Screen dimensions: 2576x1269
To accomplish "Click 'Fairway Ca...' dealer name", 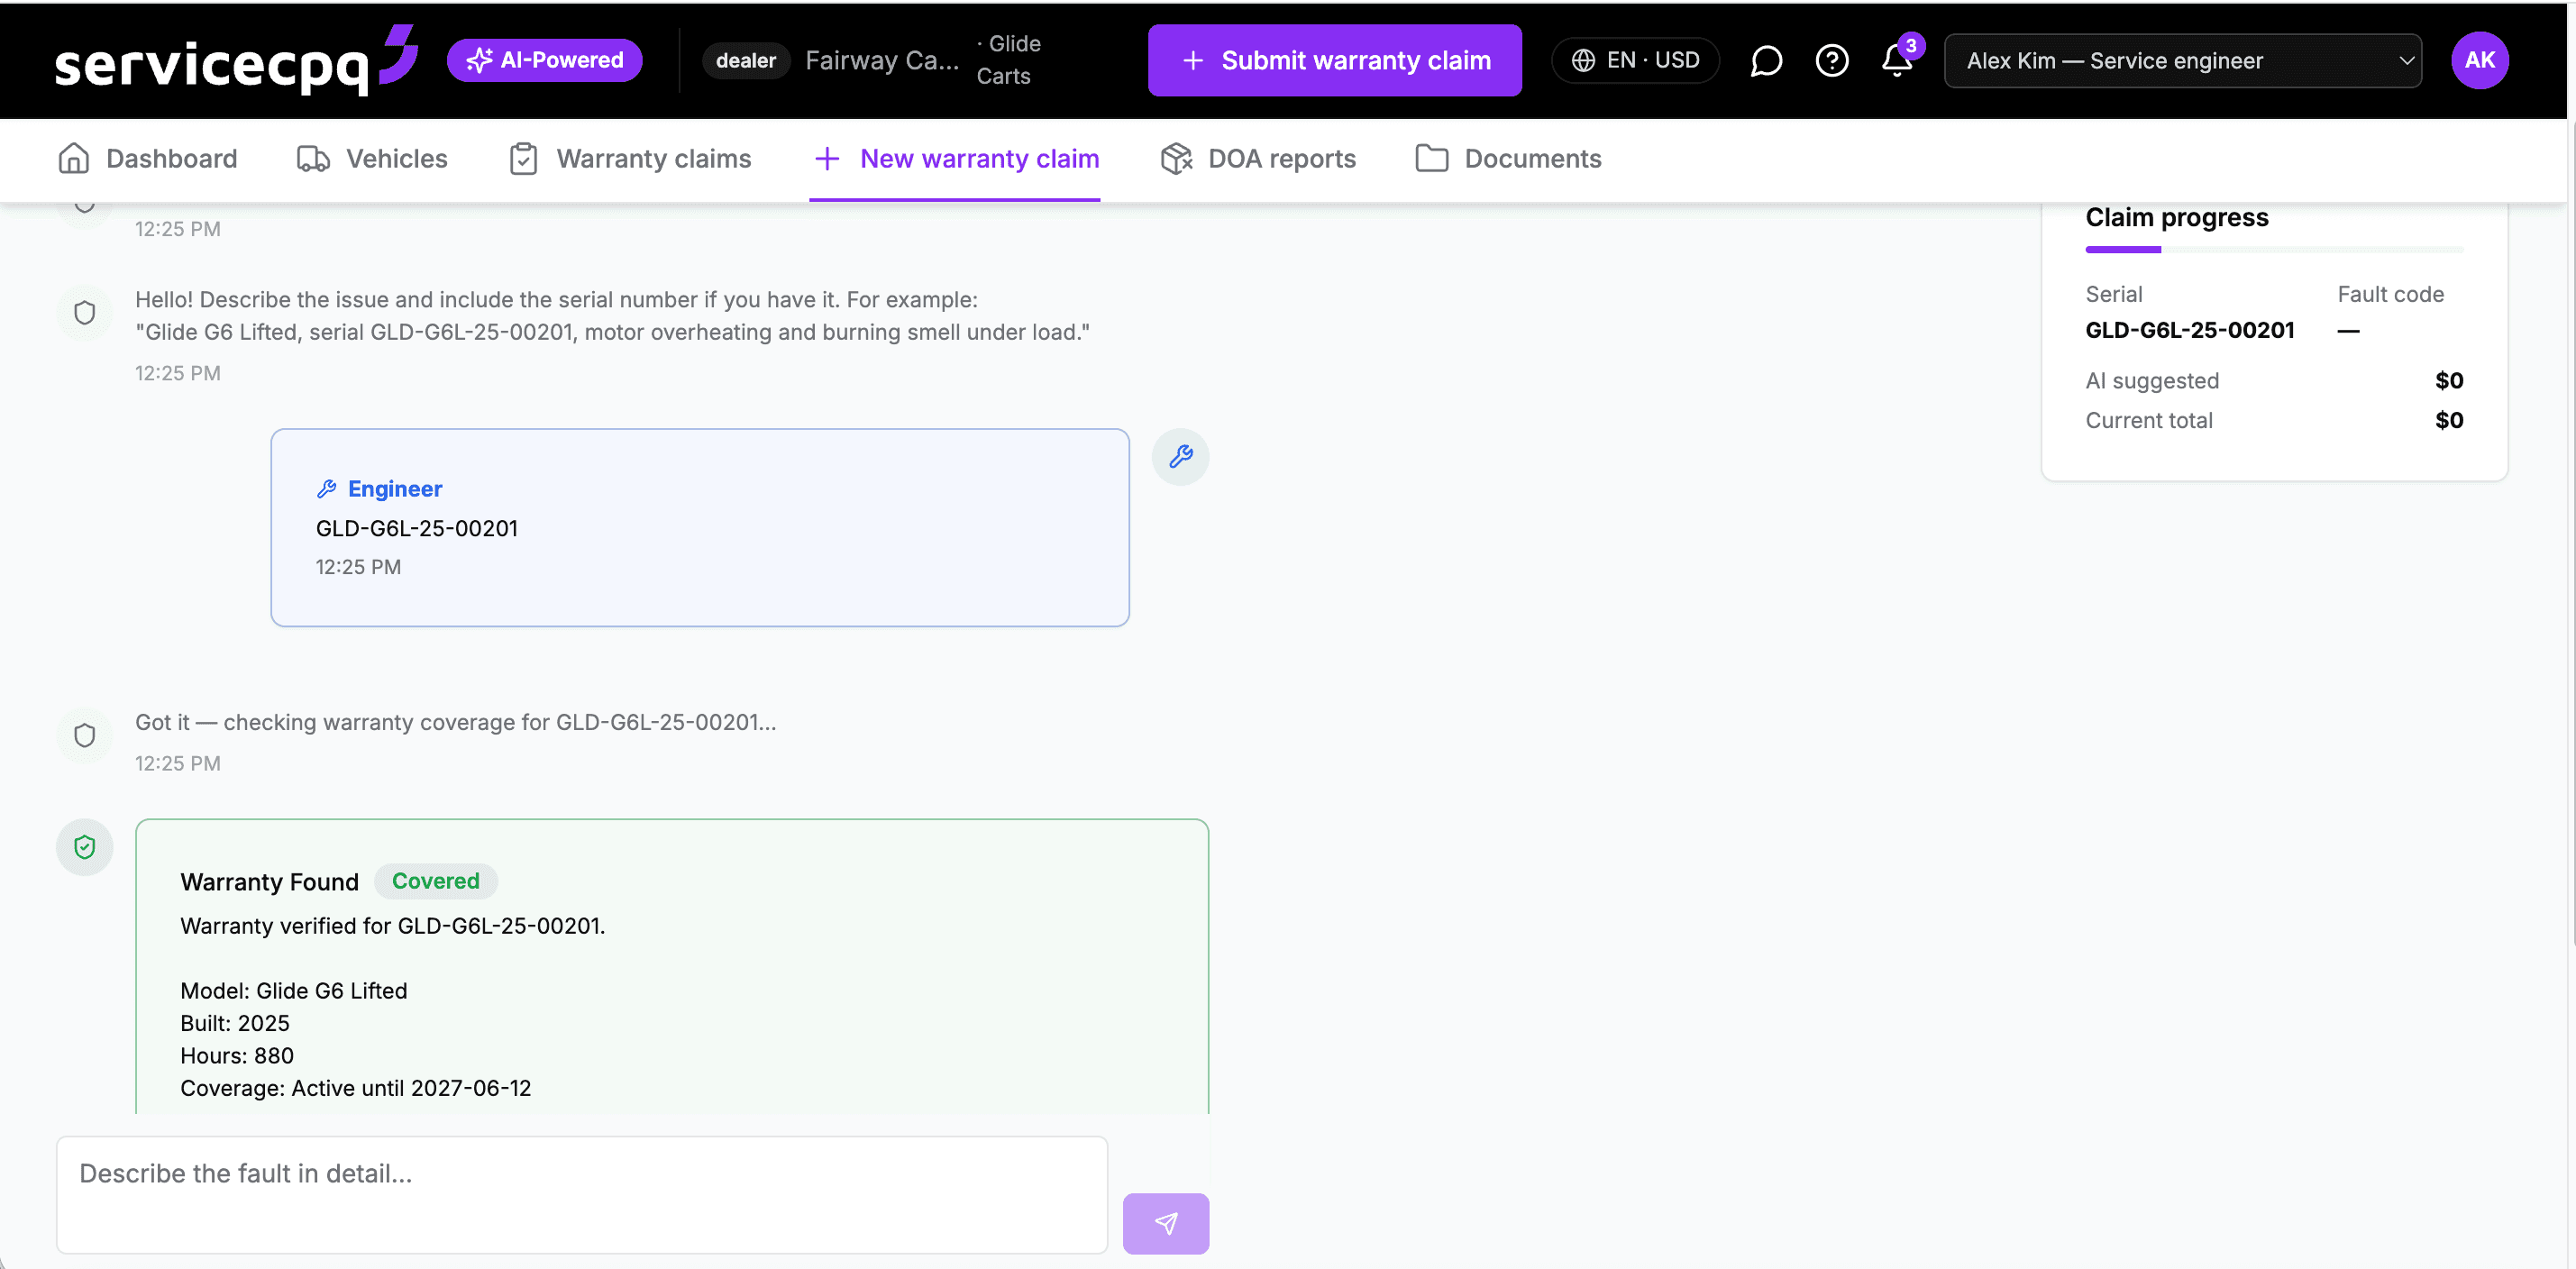I will [882, 60].
